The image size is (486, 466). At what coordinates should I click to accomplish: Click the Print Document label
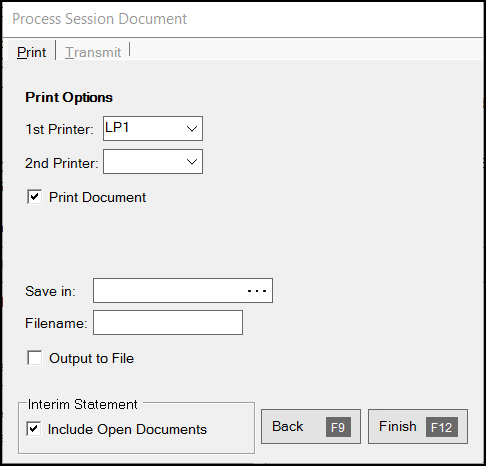click(97, 197)
